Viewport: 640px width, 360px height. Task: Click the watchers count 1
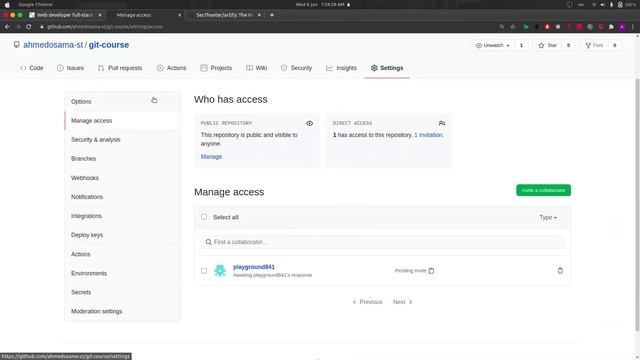(x=521, y=45)
